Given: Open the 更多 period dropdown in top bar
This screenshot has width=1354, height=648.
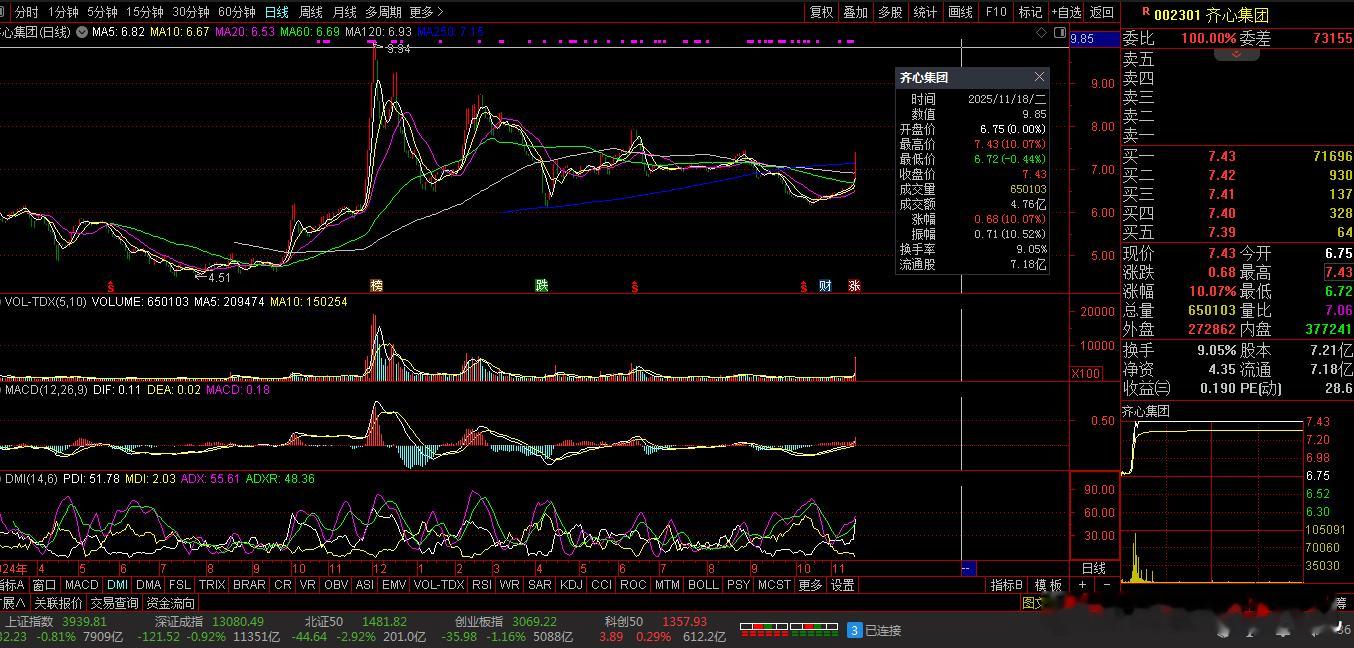Looking at the screenshot, I should coord(426,12).
